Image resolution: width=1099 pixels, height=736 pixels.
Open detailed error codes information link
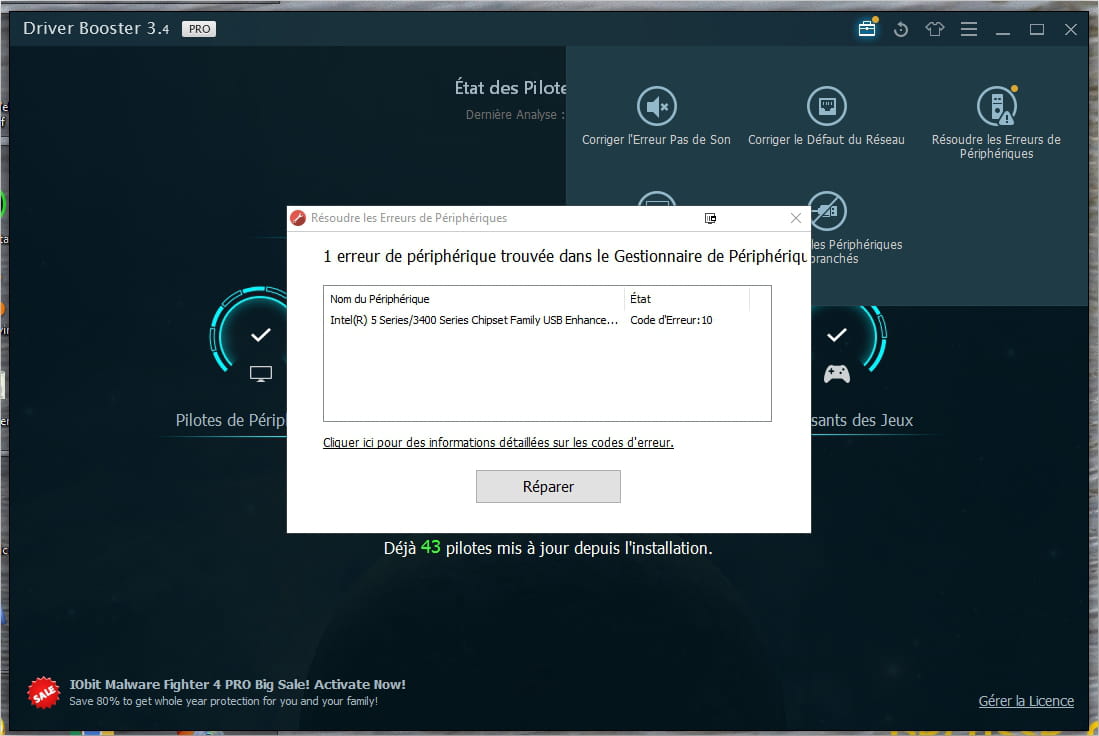pos(498,442)
